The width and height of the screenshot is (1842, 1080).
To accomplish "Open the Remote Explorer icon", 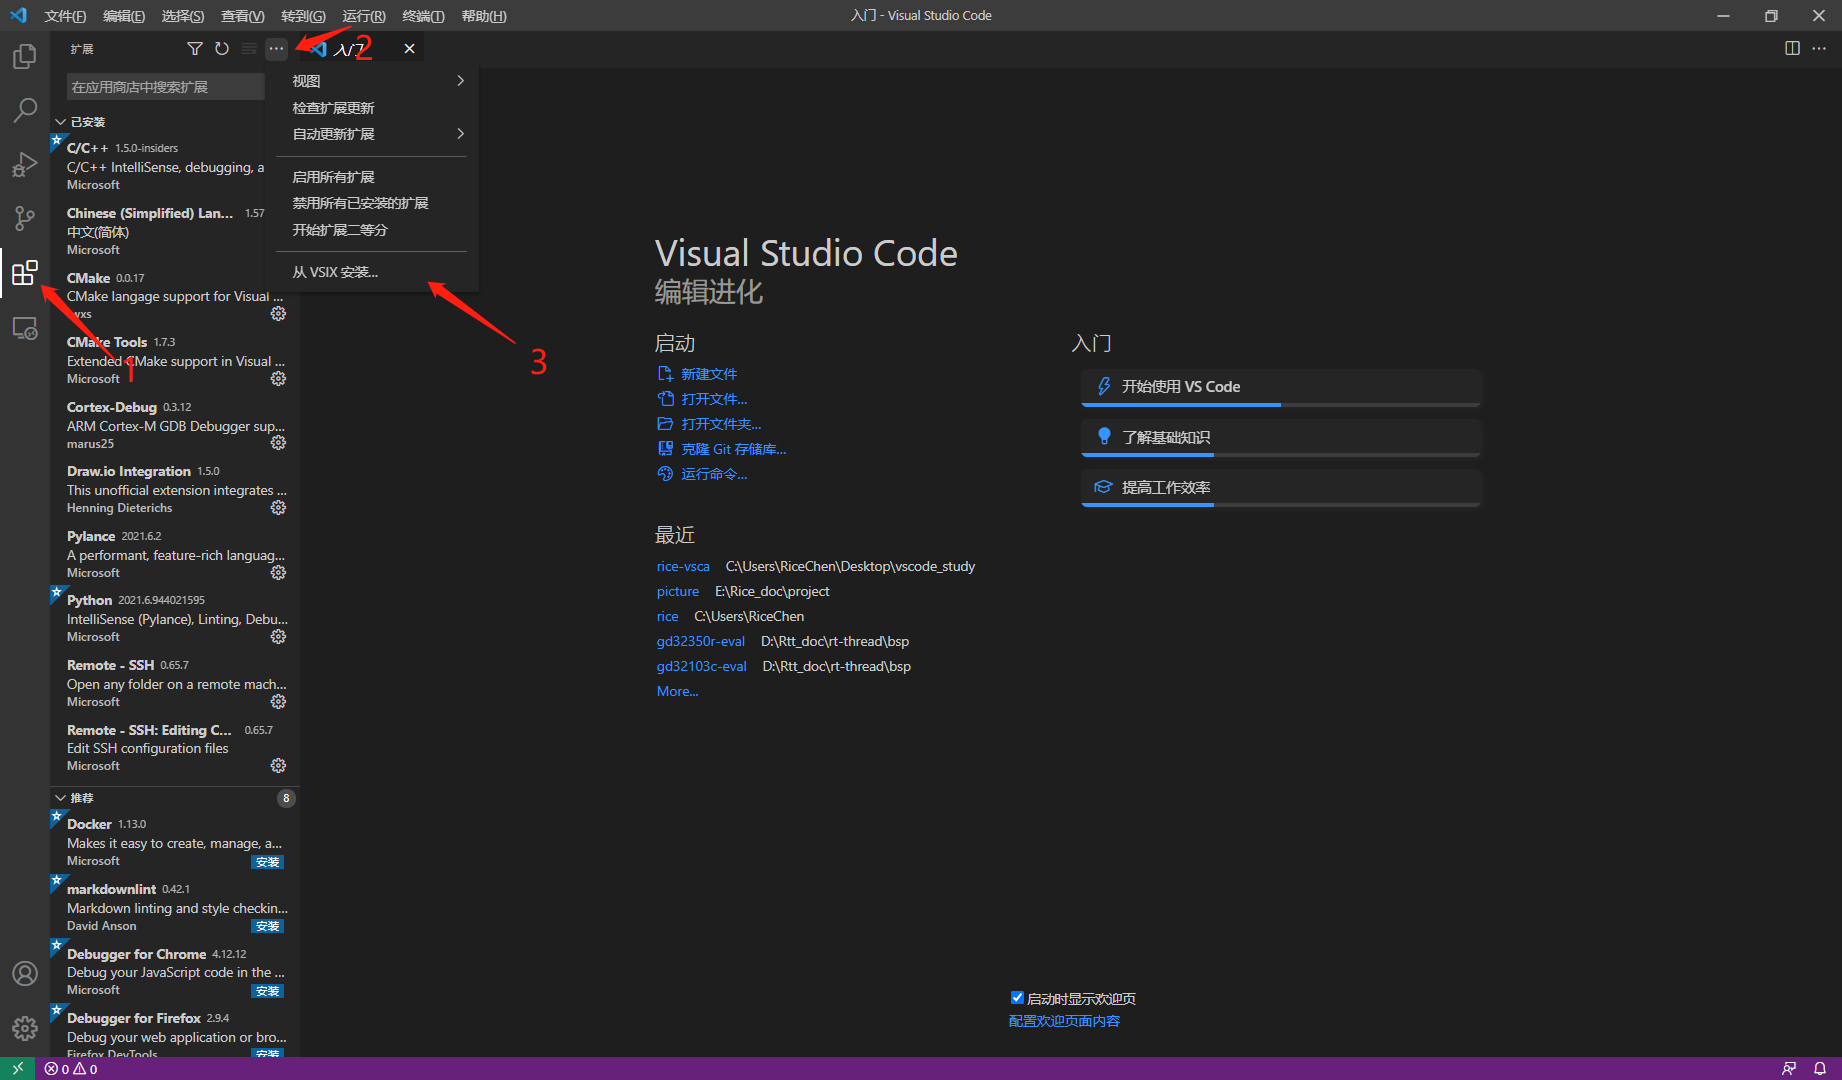I will [25, 327].
